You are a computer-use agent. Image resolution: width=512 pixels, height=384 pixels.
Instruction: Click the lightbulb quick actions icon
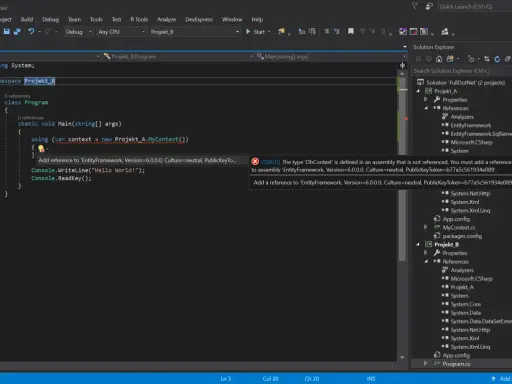click(41, 148)
